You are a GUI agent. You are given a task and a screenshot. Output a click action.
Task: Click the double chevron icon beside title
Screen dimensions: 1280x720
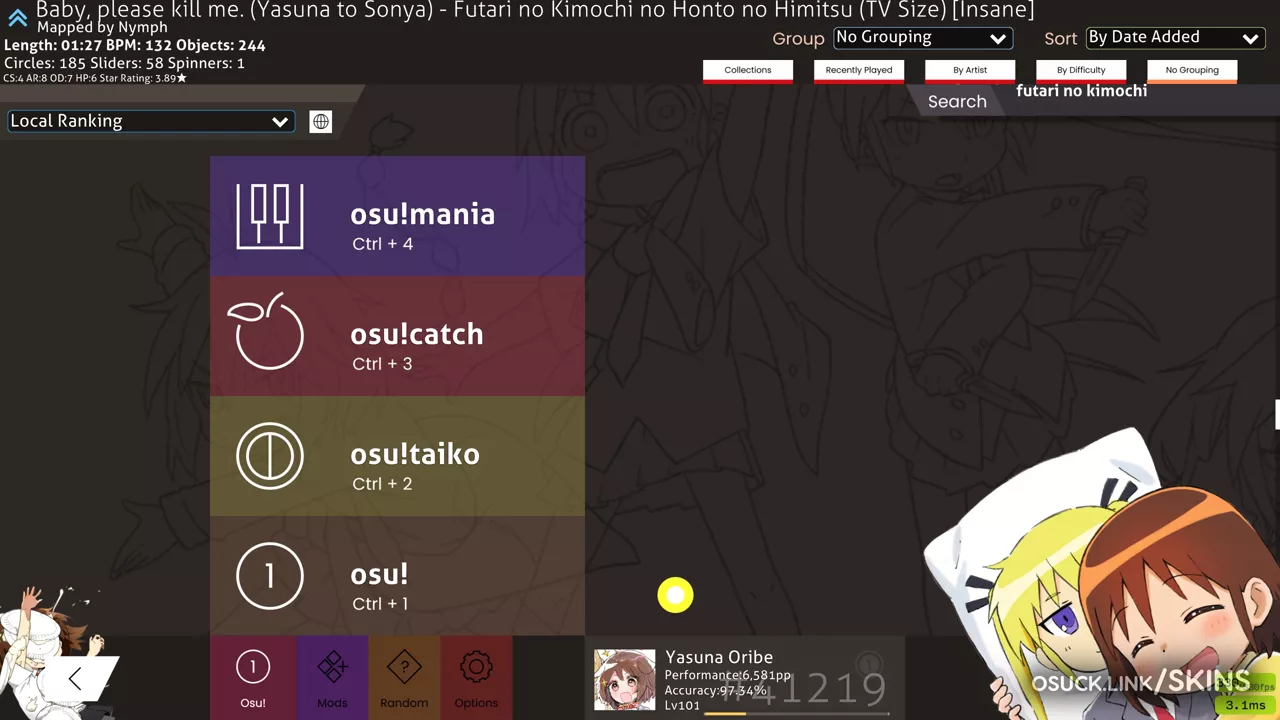pyautogui.click(x=17, y=18)
